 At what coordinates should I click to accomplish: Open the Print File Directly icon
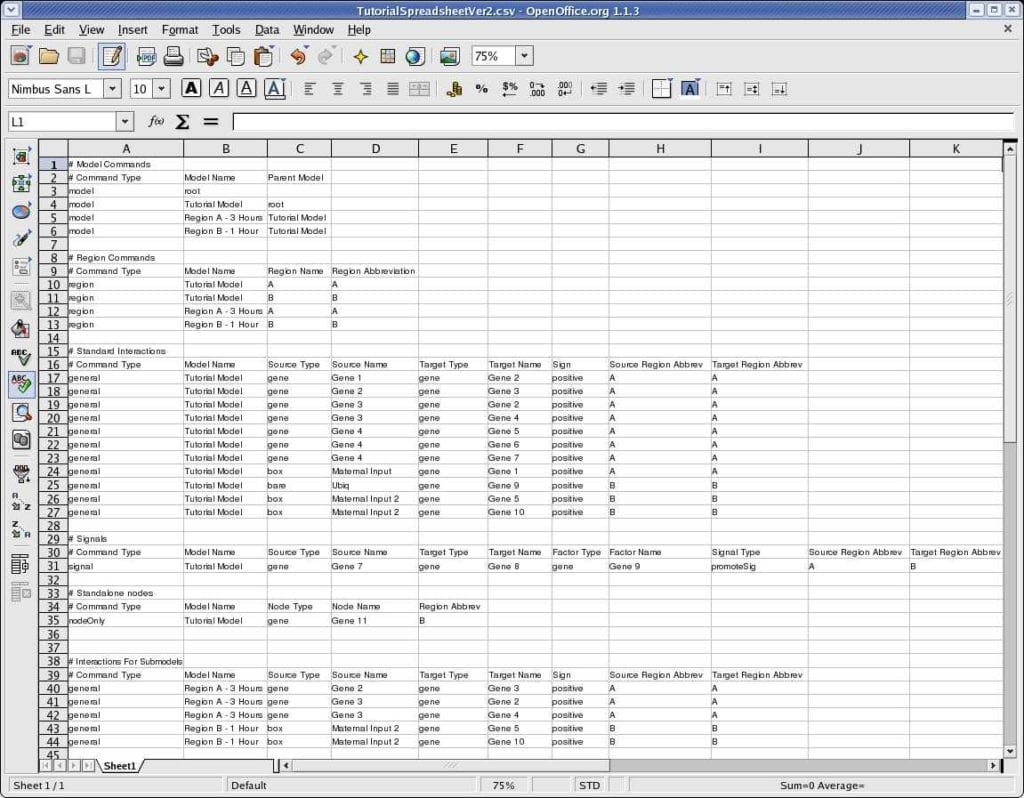coord(174,56)
